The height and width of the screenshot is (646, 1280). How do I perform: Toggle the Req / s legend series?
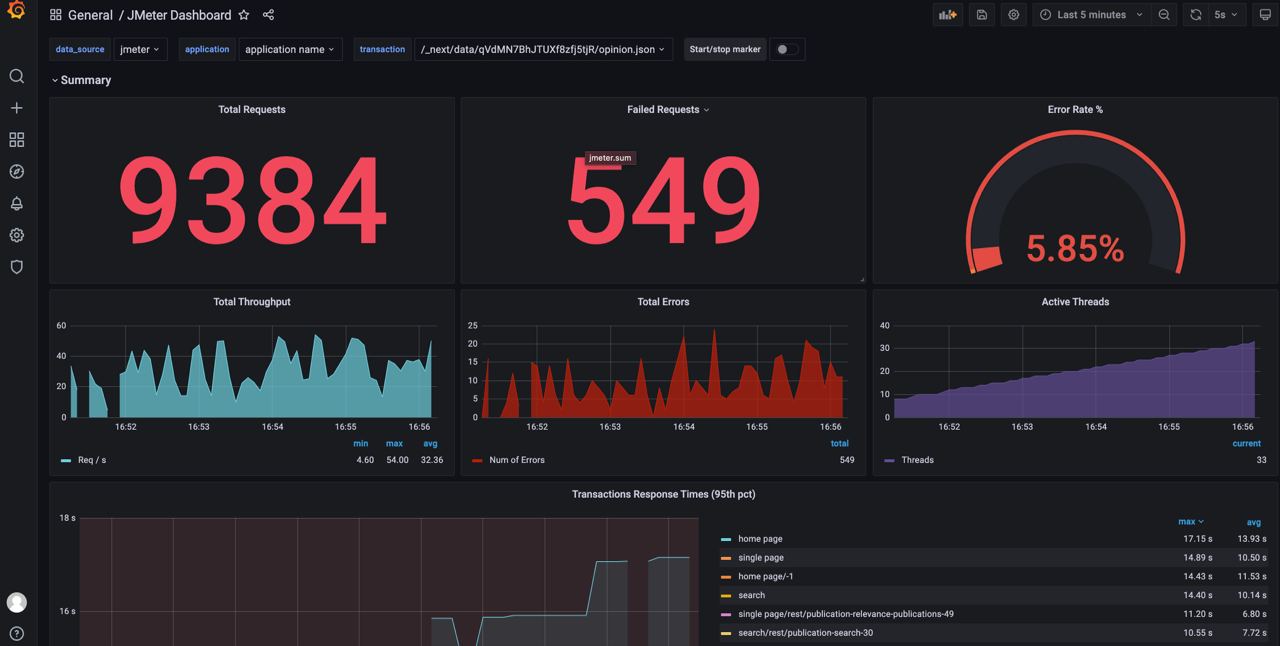pos(92,460)
